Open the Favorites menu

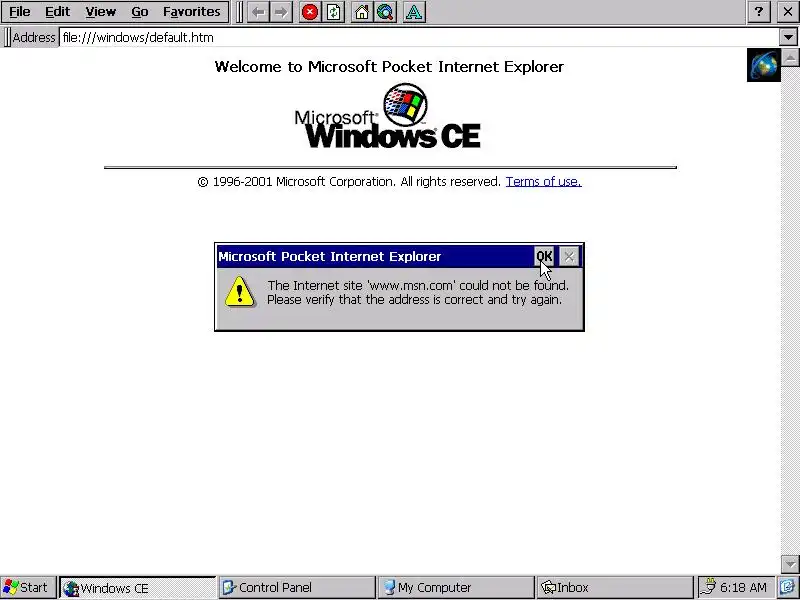coord(191,12)
